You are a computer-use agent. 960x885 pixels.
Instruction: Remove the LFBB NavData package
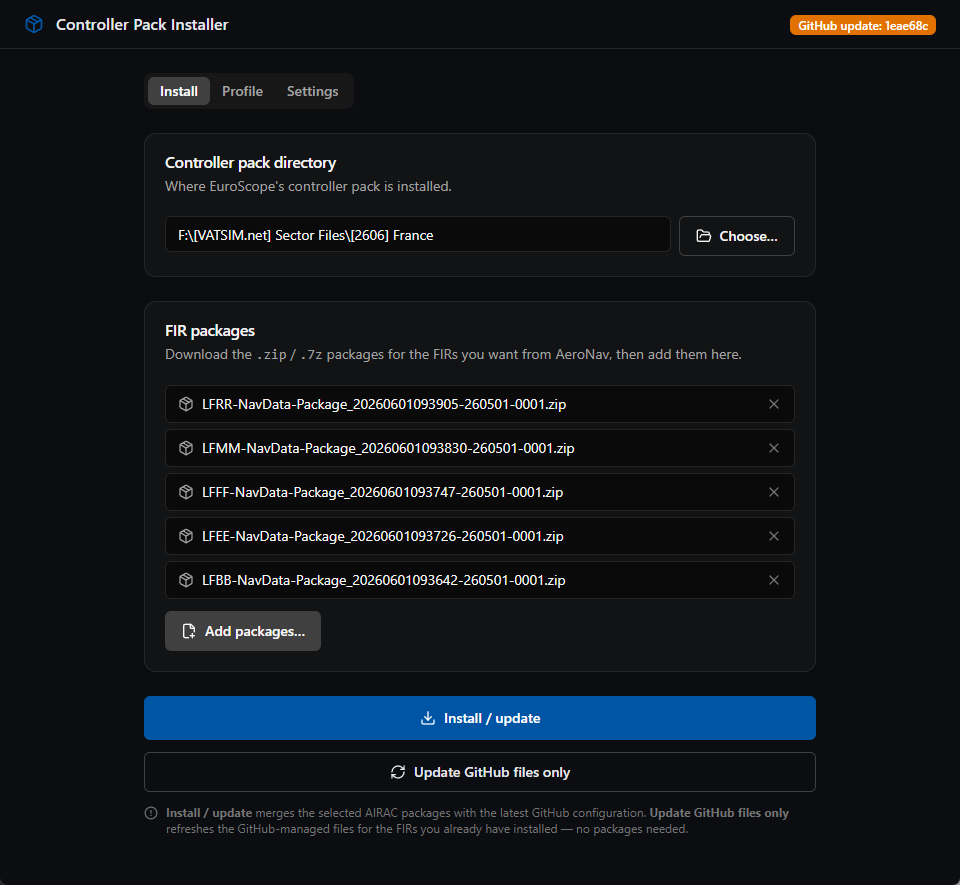[774, 580]
